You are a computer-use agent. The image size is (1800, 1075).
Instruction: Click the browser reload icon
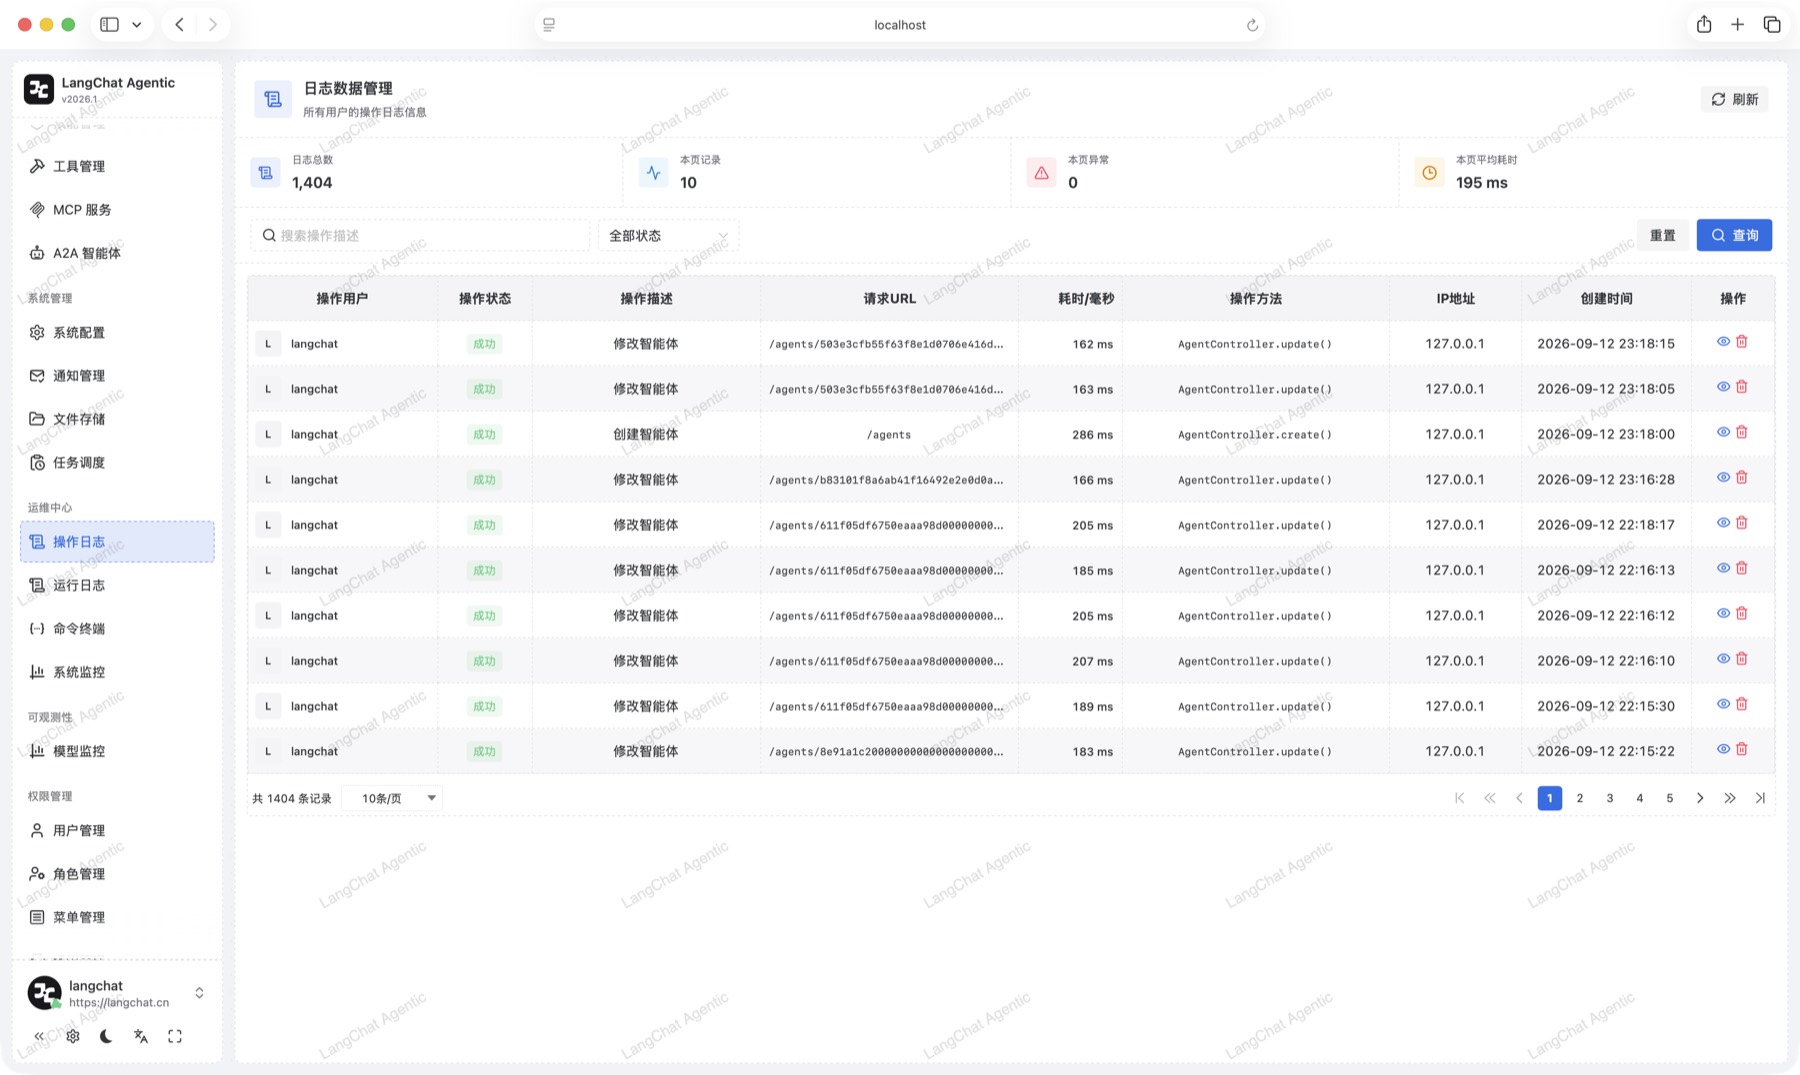point(1252,25)
